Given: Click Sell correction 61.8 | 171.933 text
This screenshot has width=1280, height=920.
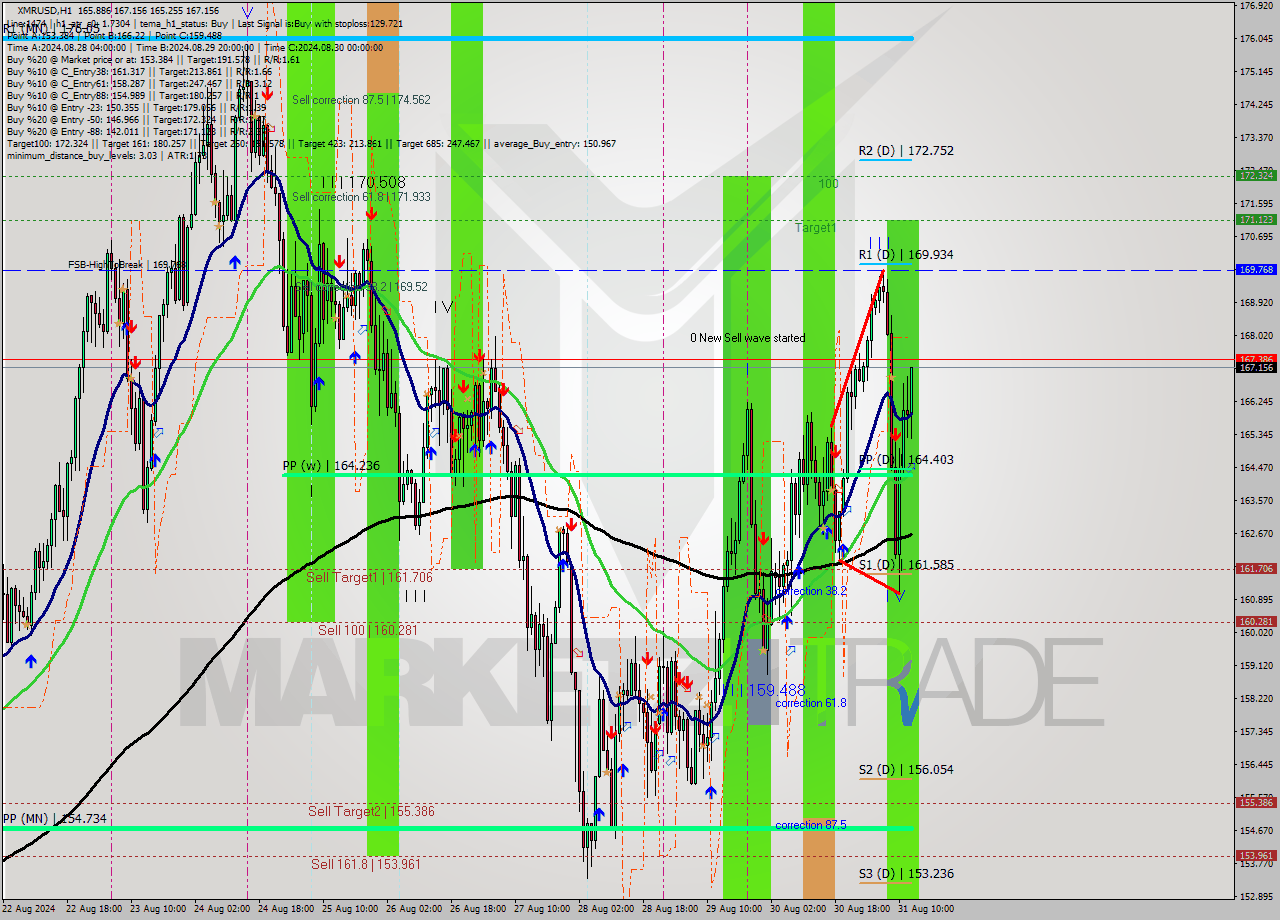Looking at the screenshot, I should pos(361,197).
